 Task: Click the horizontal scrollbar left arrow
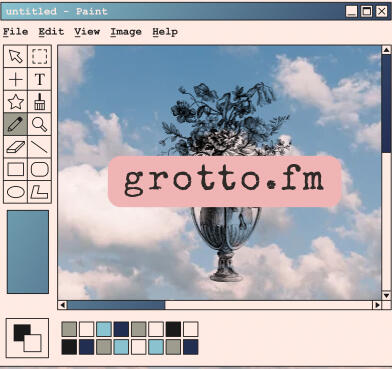click(x=62, y=305)
